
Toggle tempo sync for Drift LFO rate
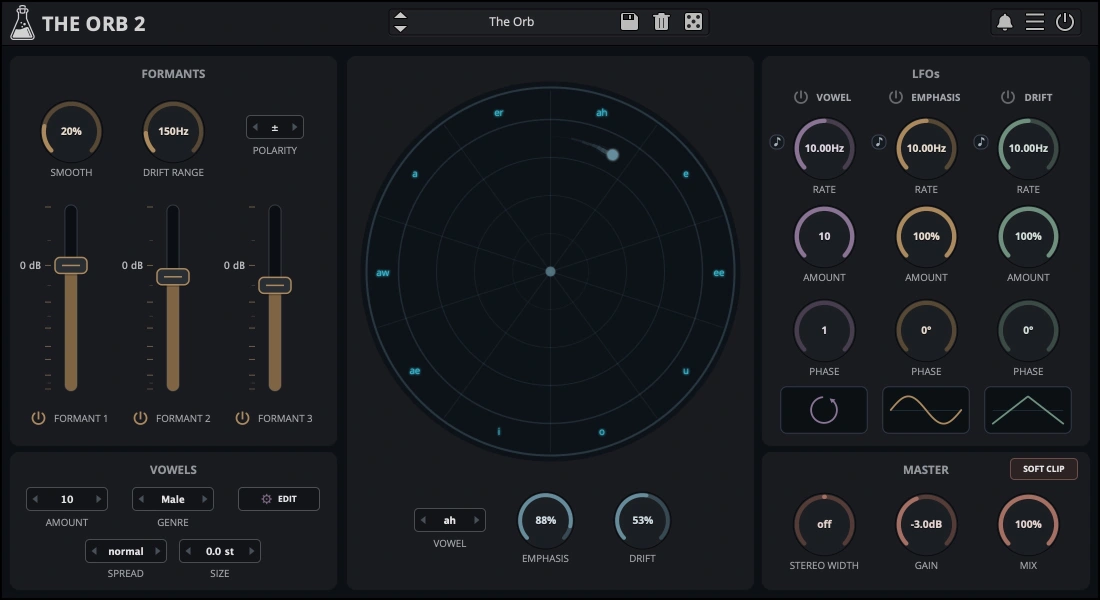(981, 142)
